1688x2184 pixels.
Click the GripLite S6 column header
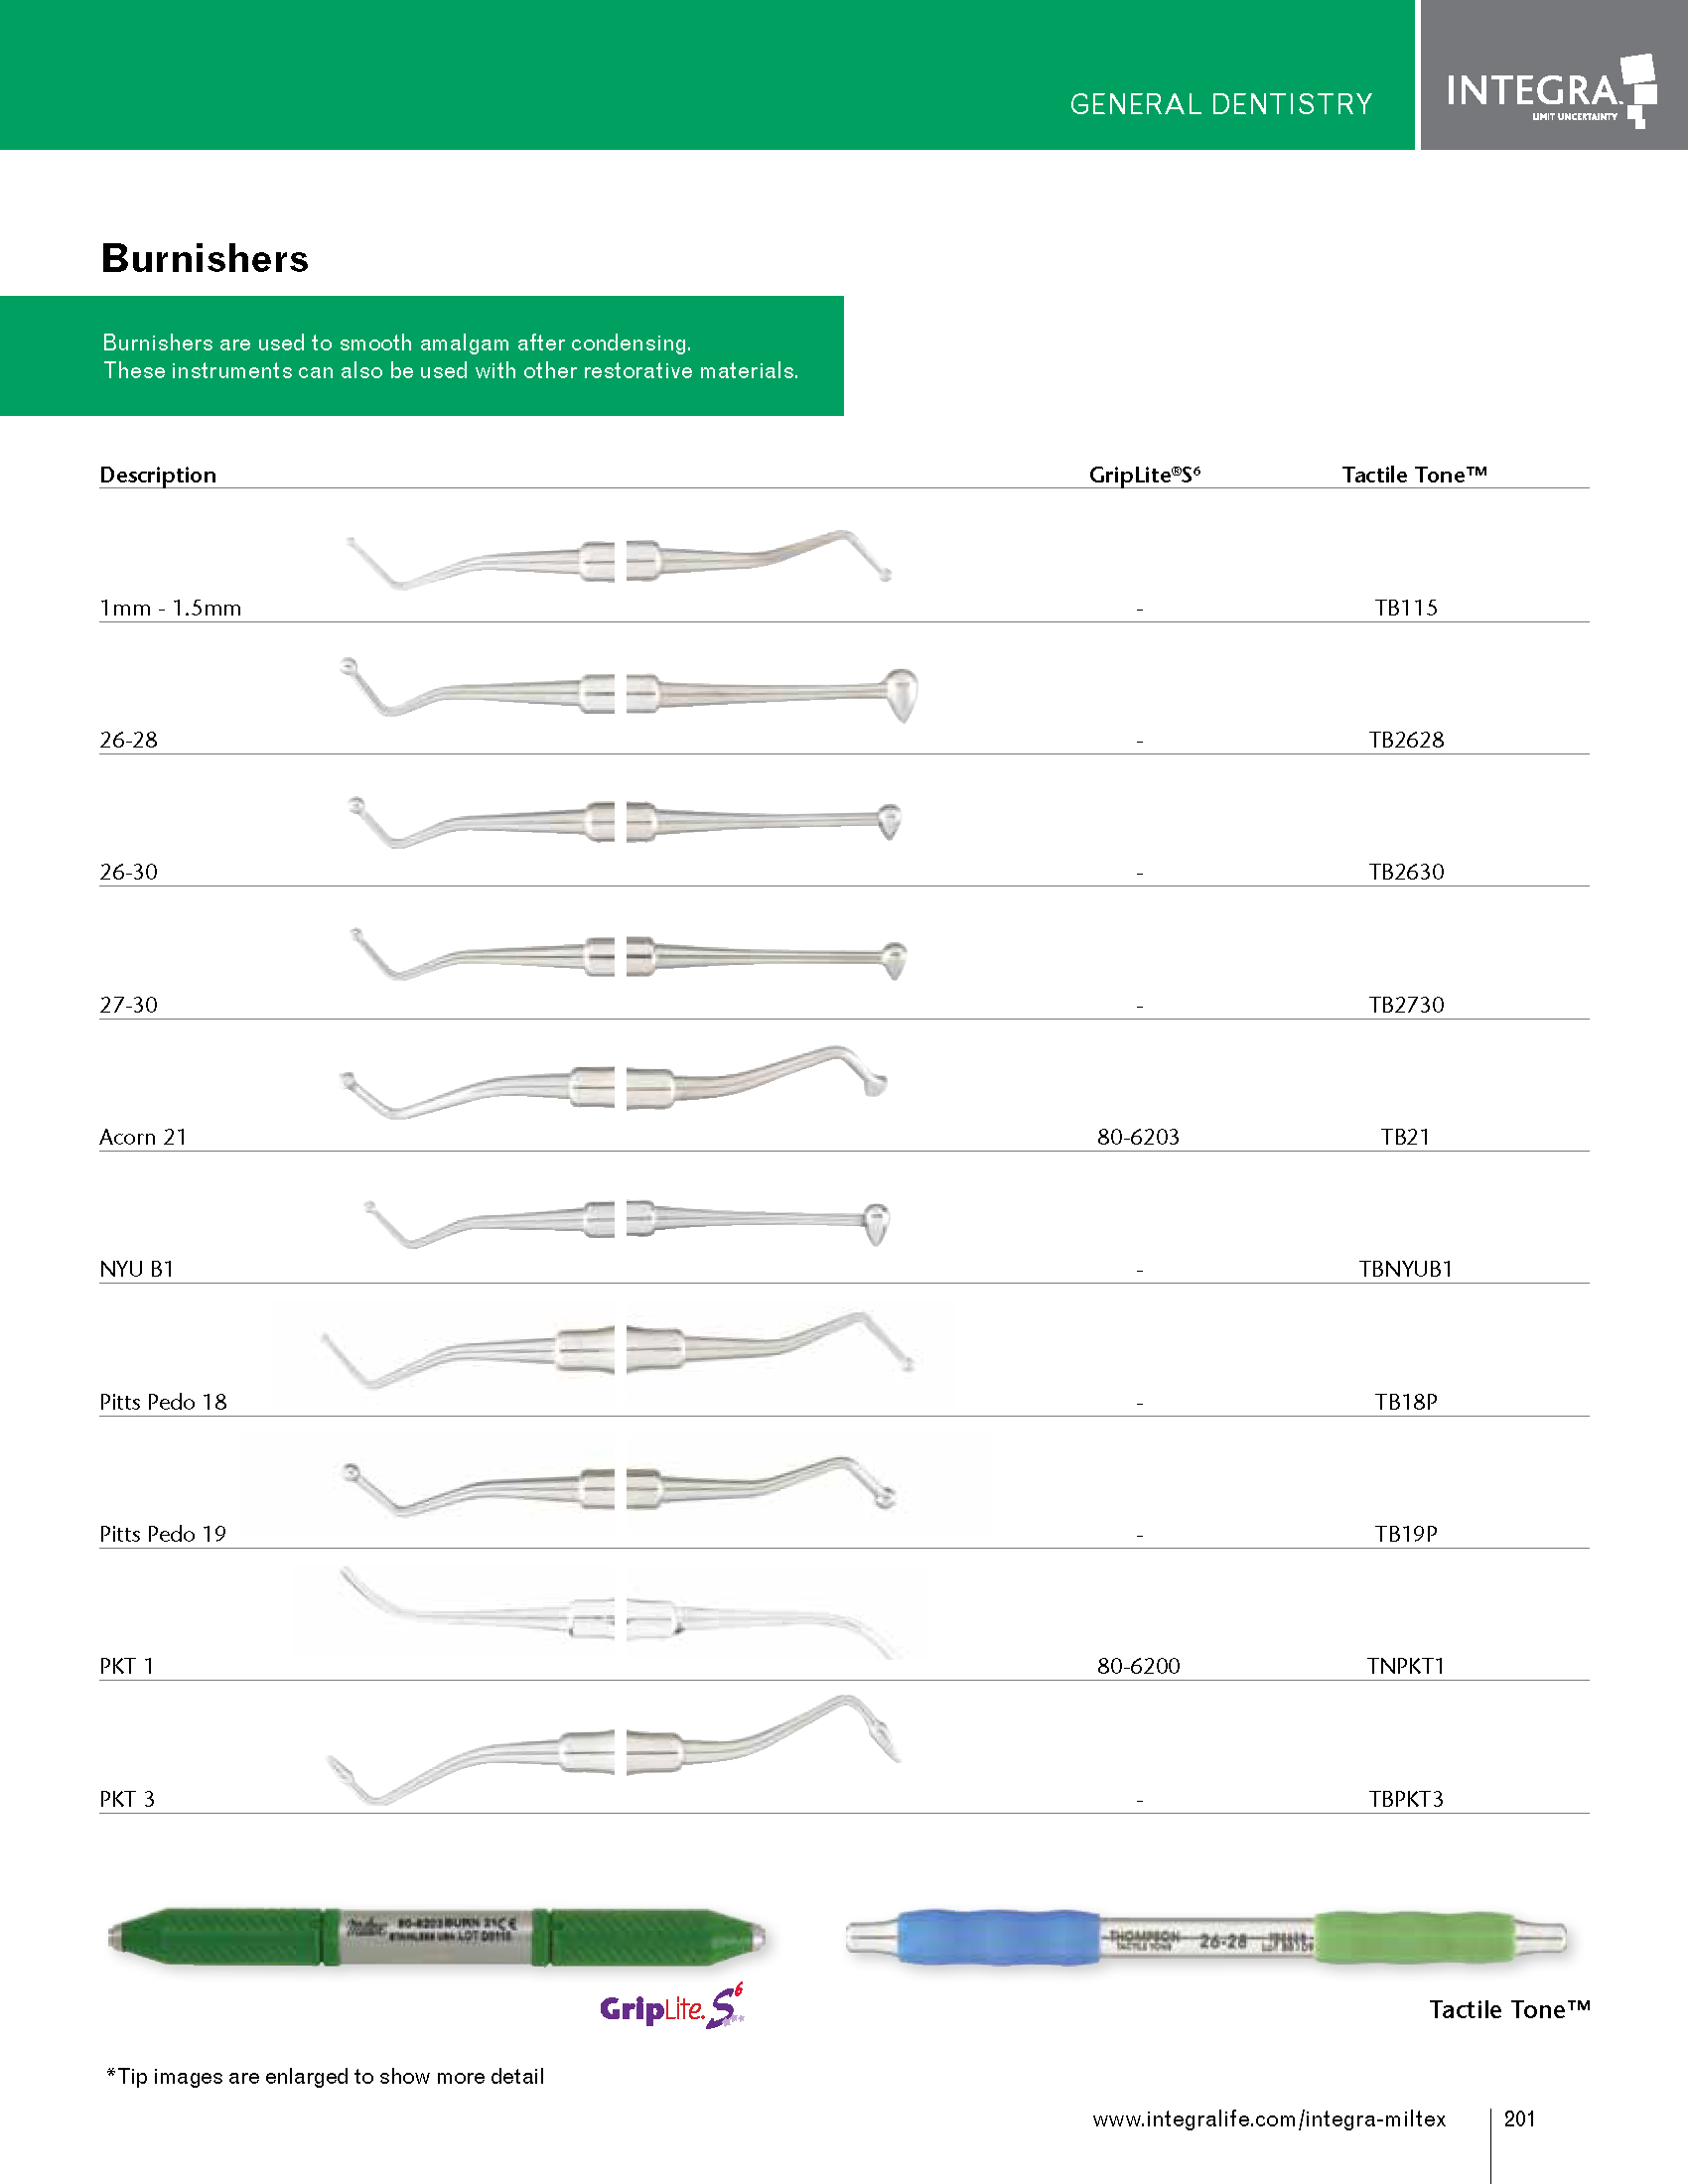tap(1144, 475)
